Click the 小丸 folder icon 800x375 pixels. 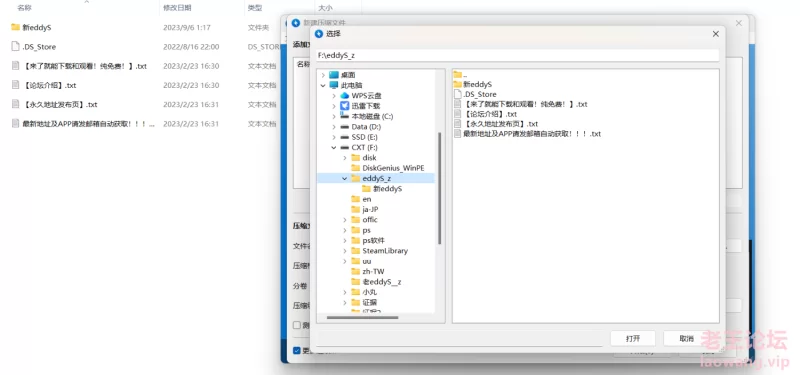coord(356,292)
